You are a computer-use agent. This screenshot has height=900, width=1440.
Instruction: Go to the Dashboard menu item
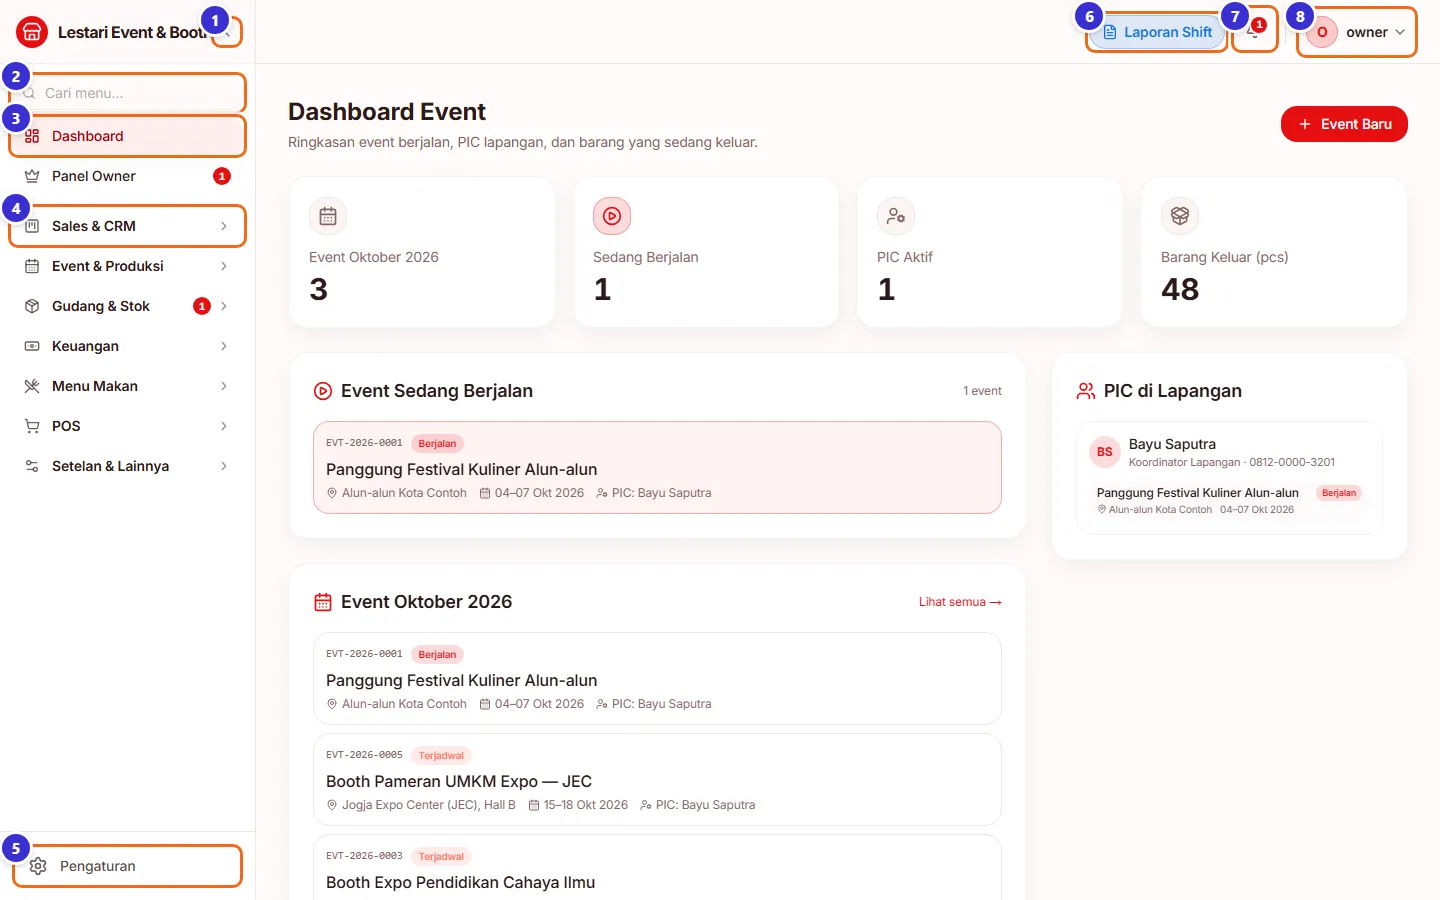127,136
